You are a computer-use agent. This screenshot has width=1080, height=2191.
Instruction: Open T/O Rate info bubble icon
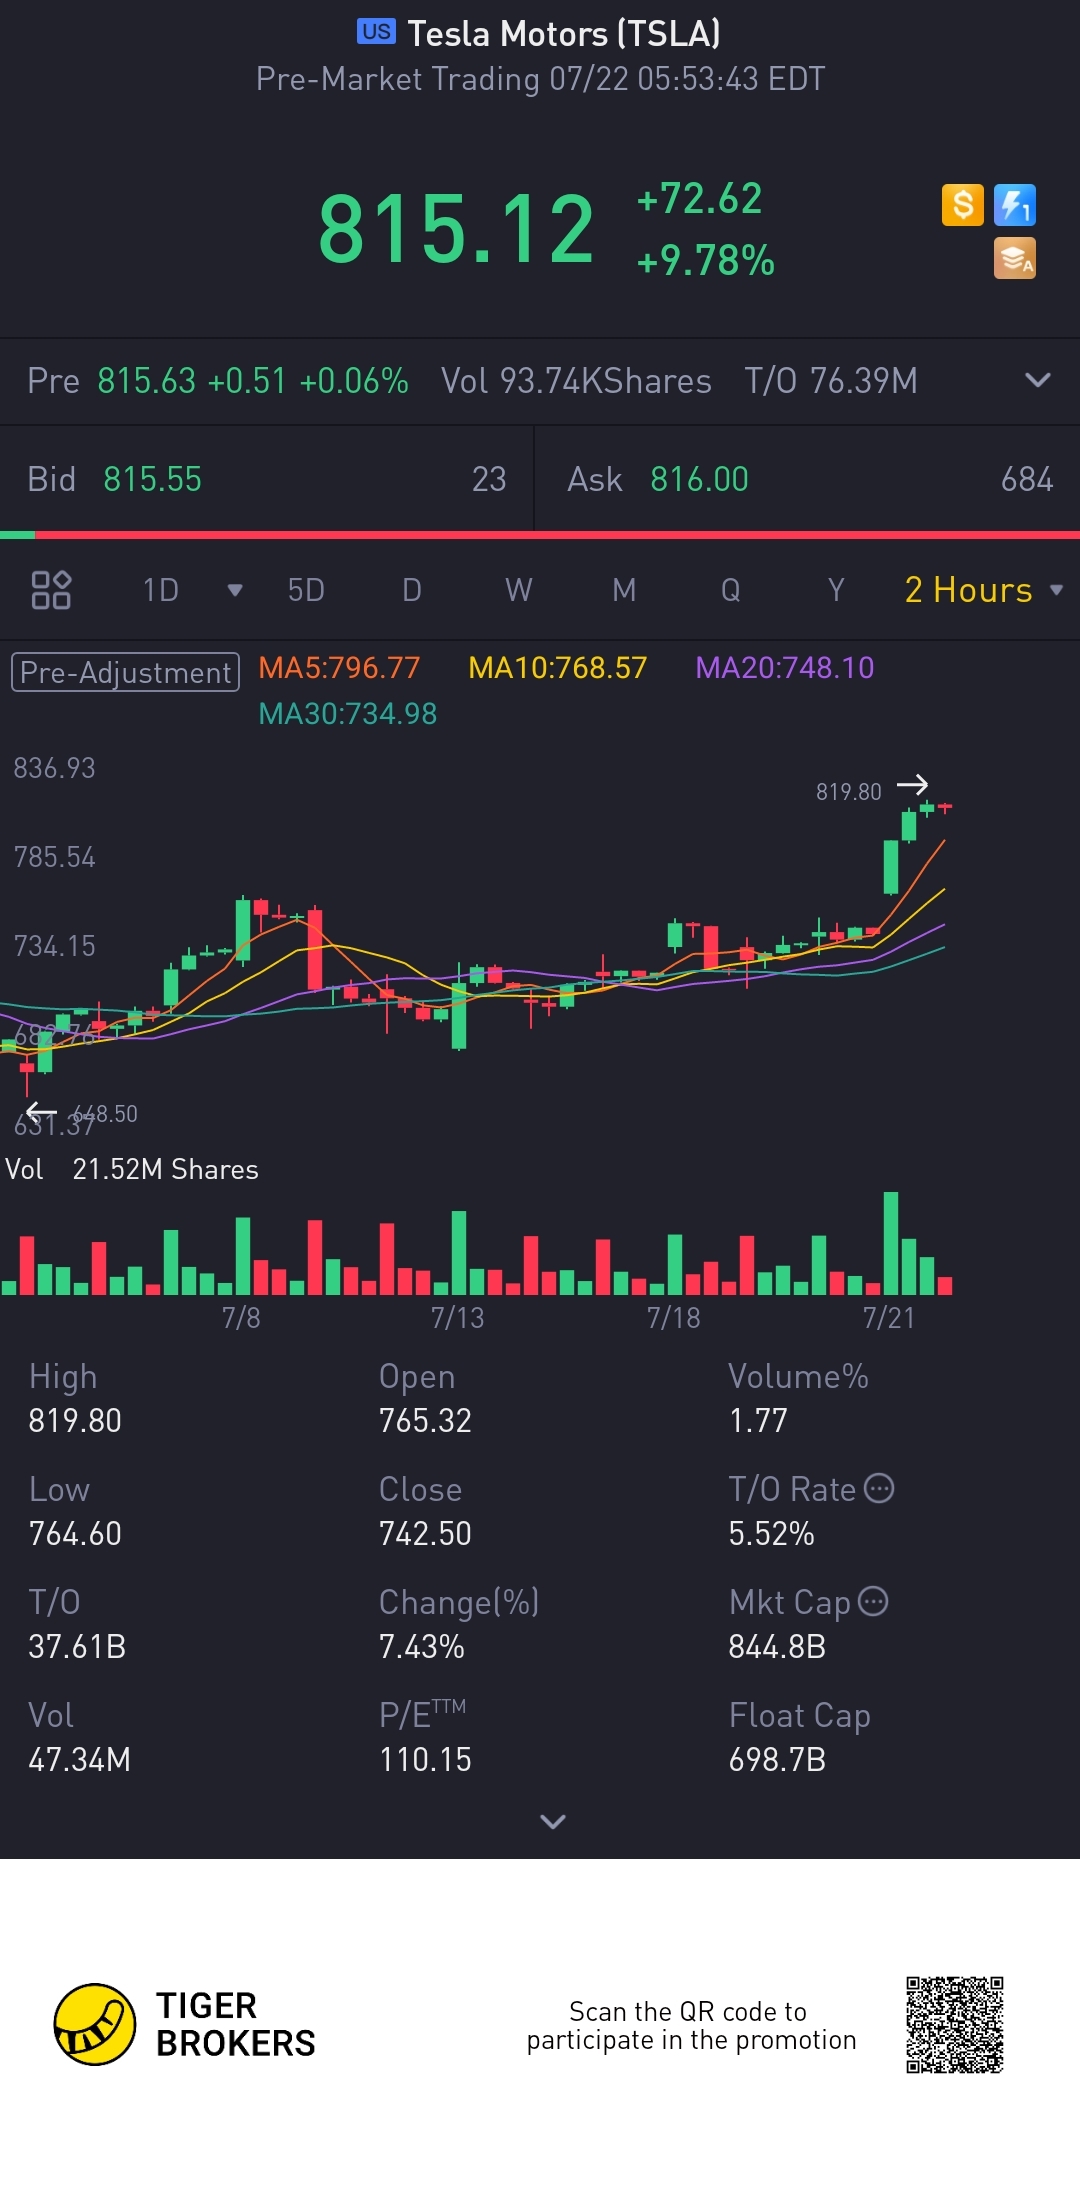pos(878,1488)
